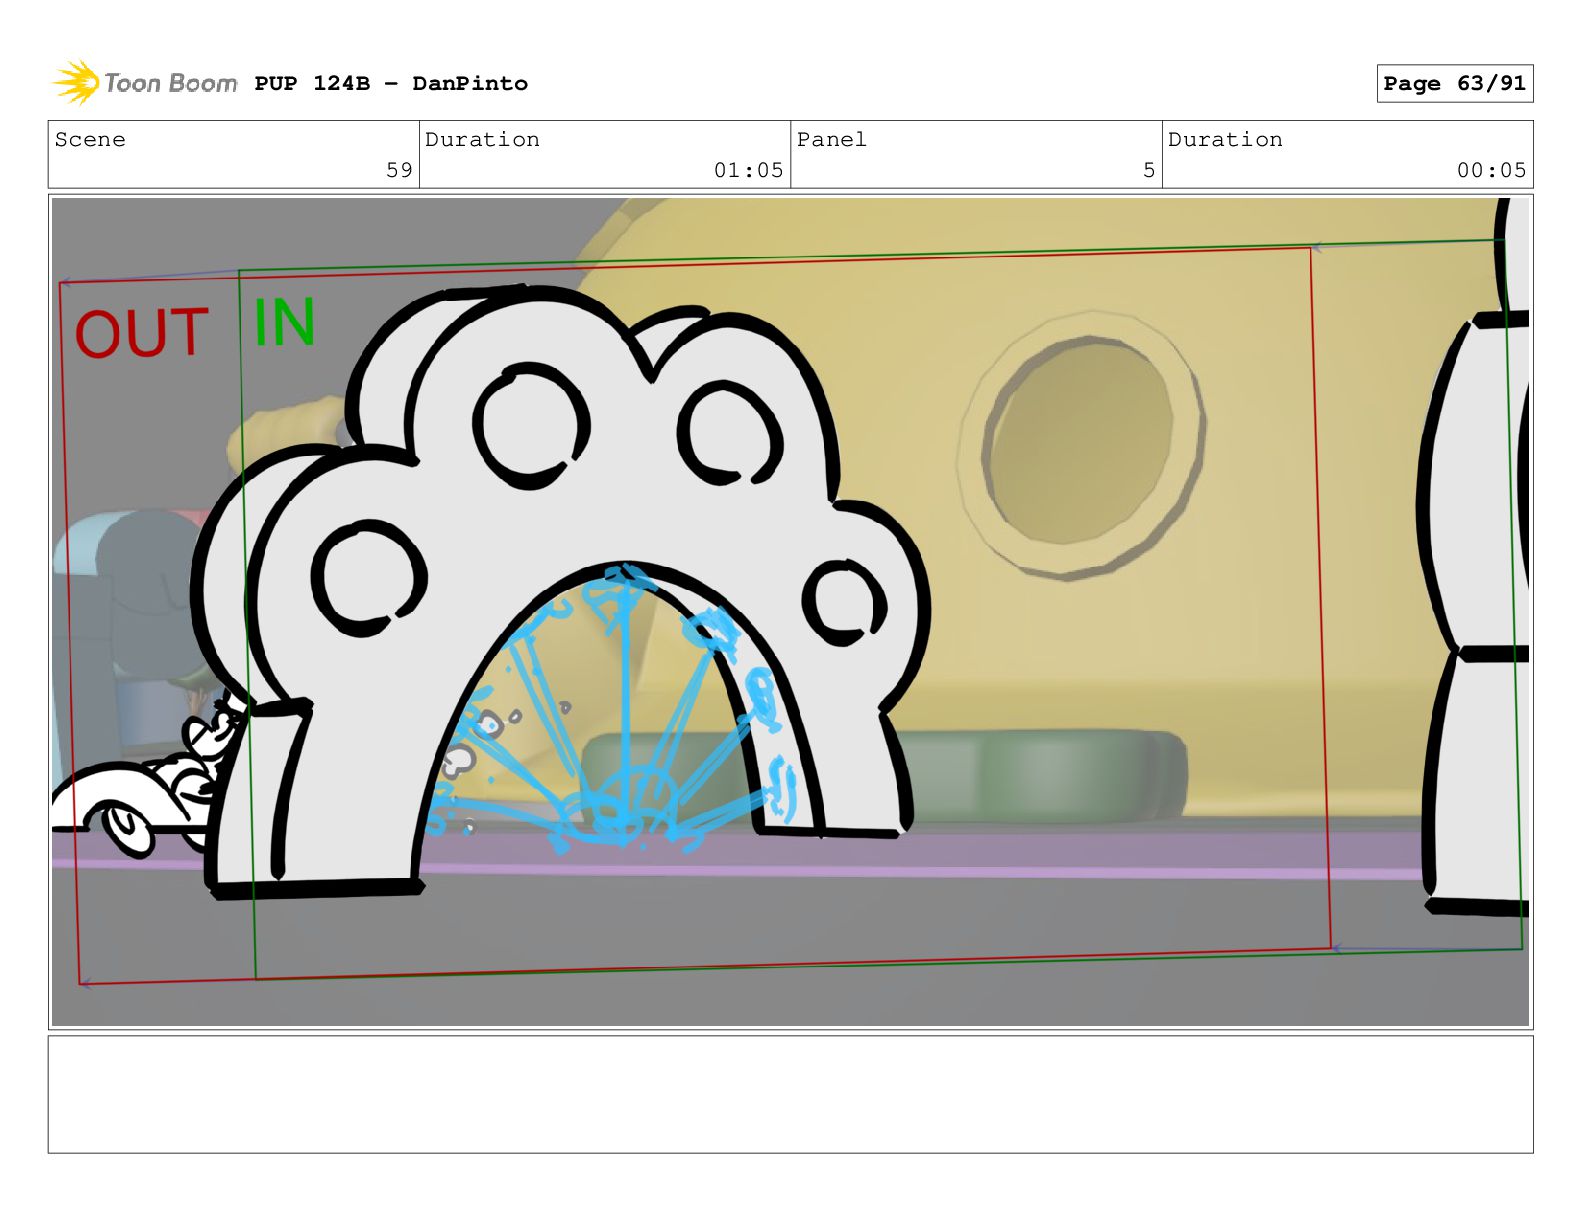
Task: Click the scene number '59'
Action: point(399,170)
